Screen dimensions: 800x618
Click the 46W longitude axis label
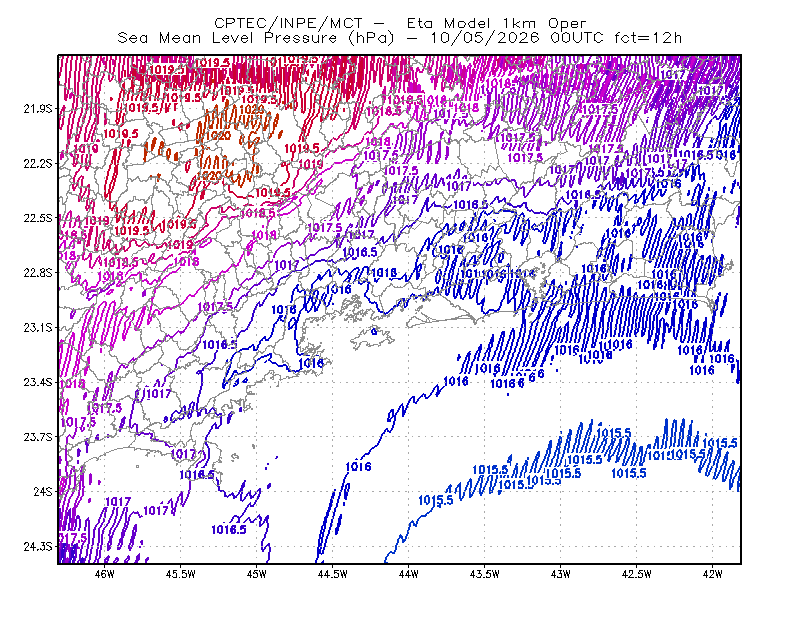pos(105,574)
